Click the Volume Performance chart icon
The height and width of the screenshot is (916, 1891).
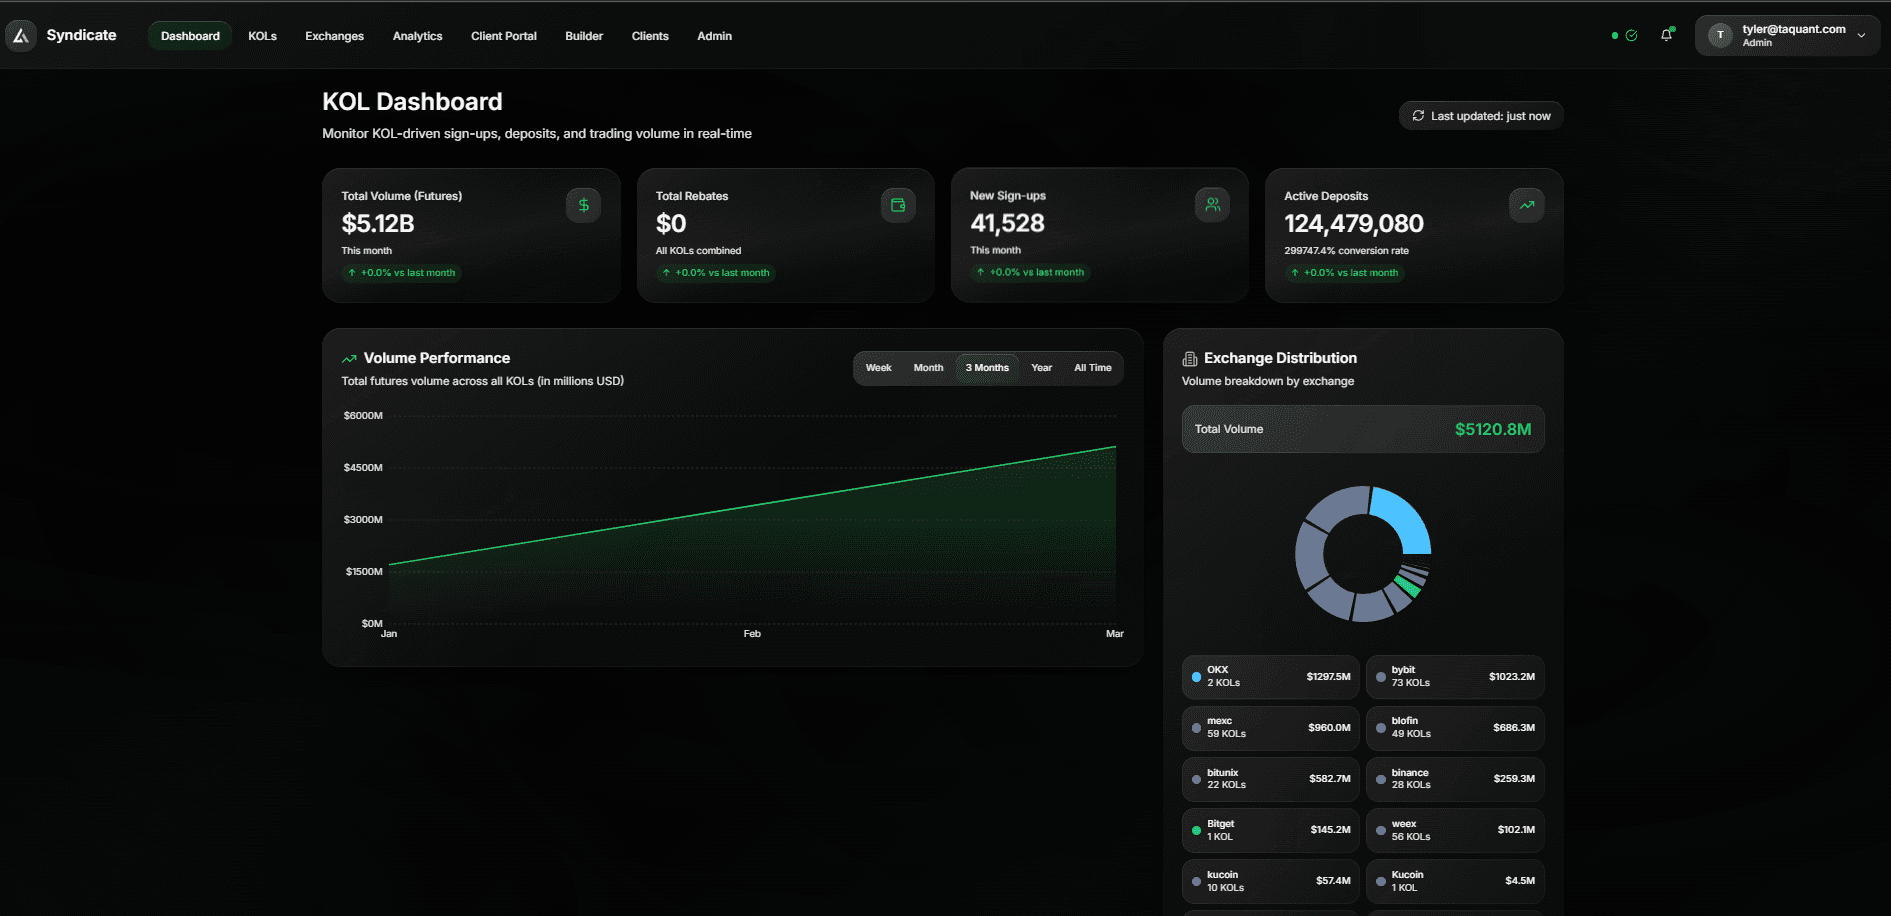pos(349,358)
